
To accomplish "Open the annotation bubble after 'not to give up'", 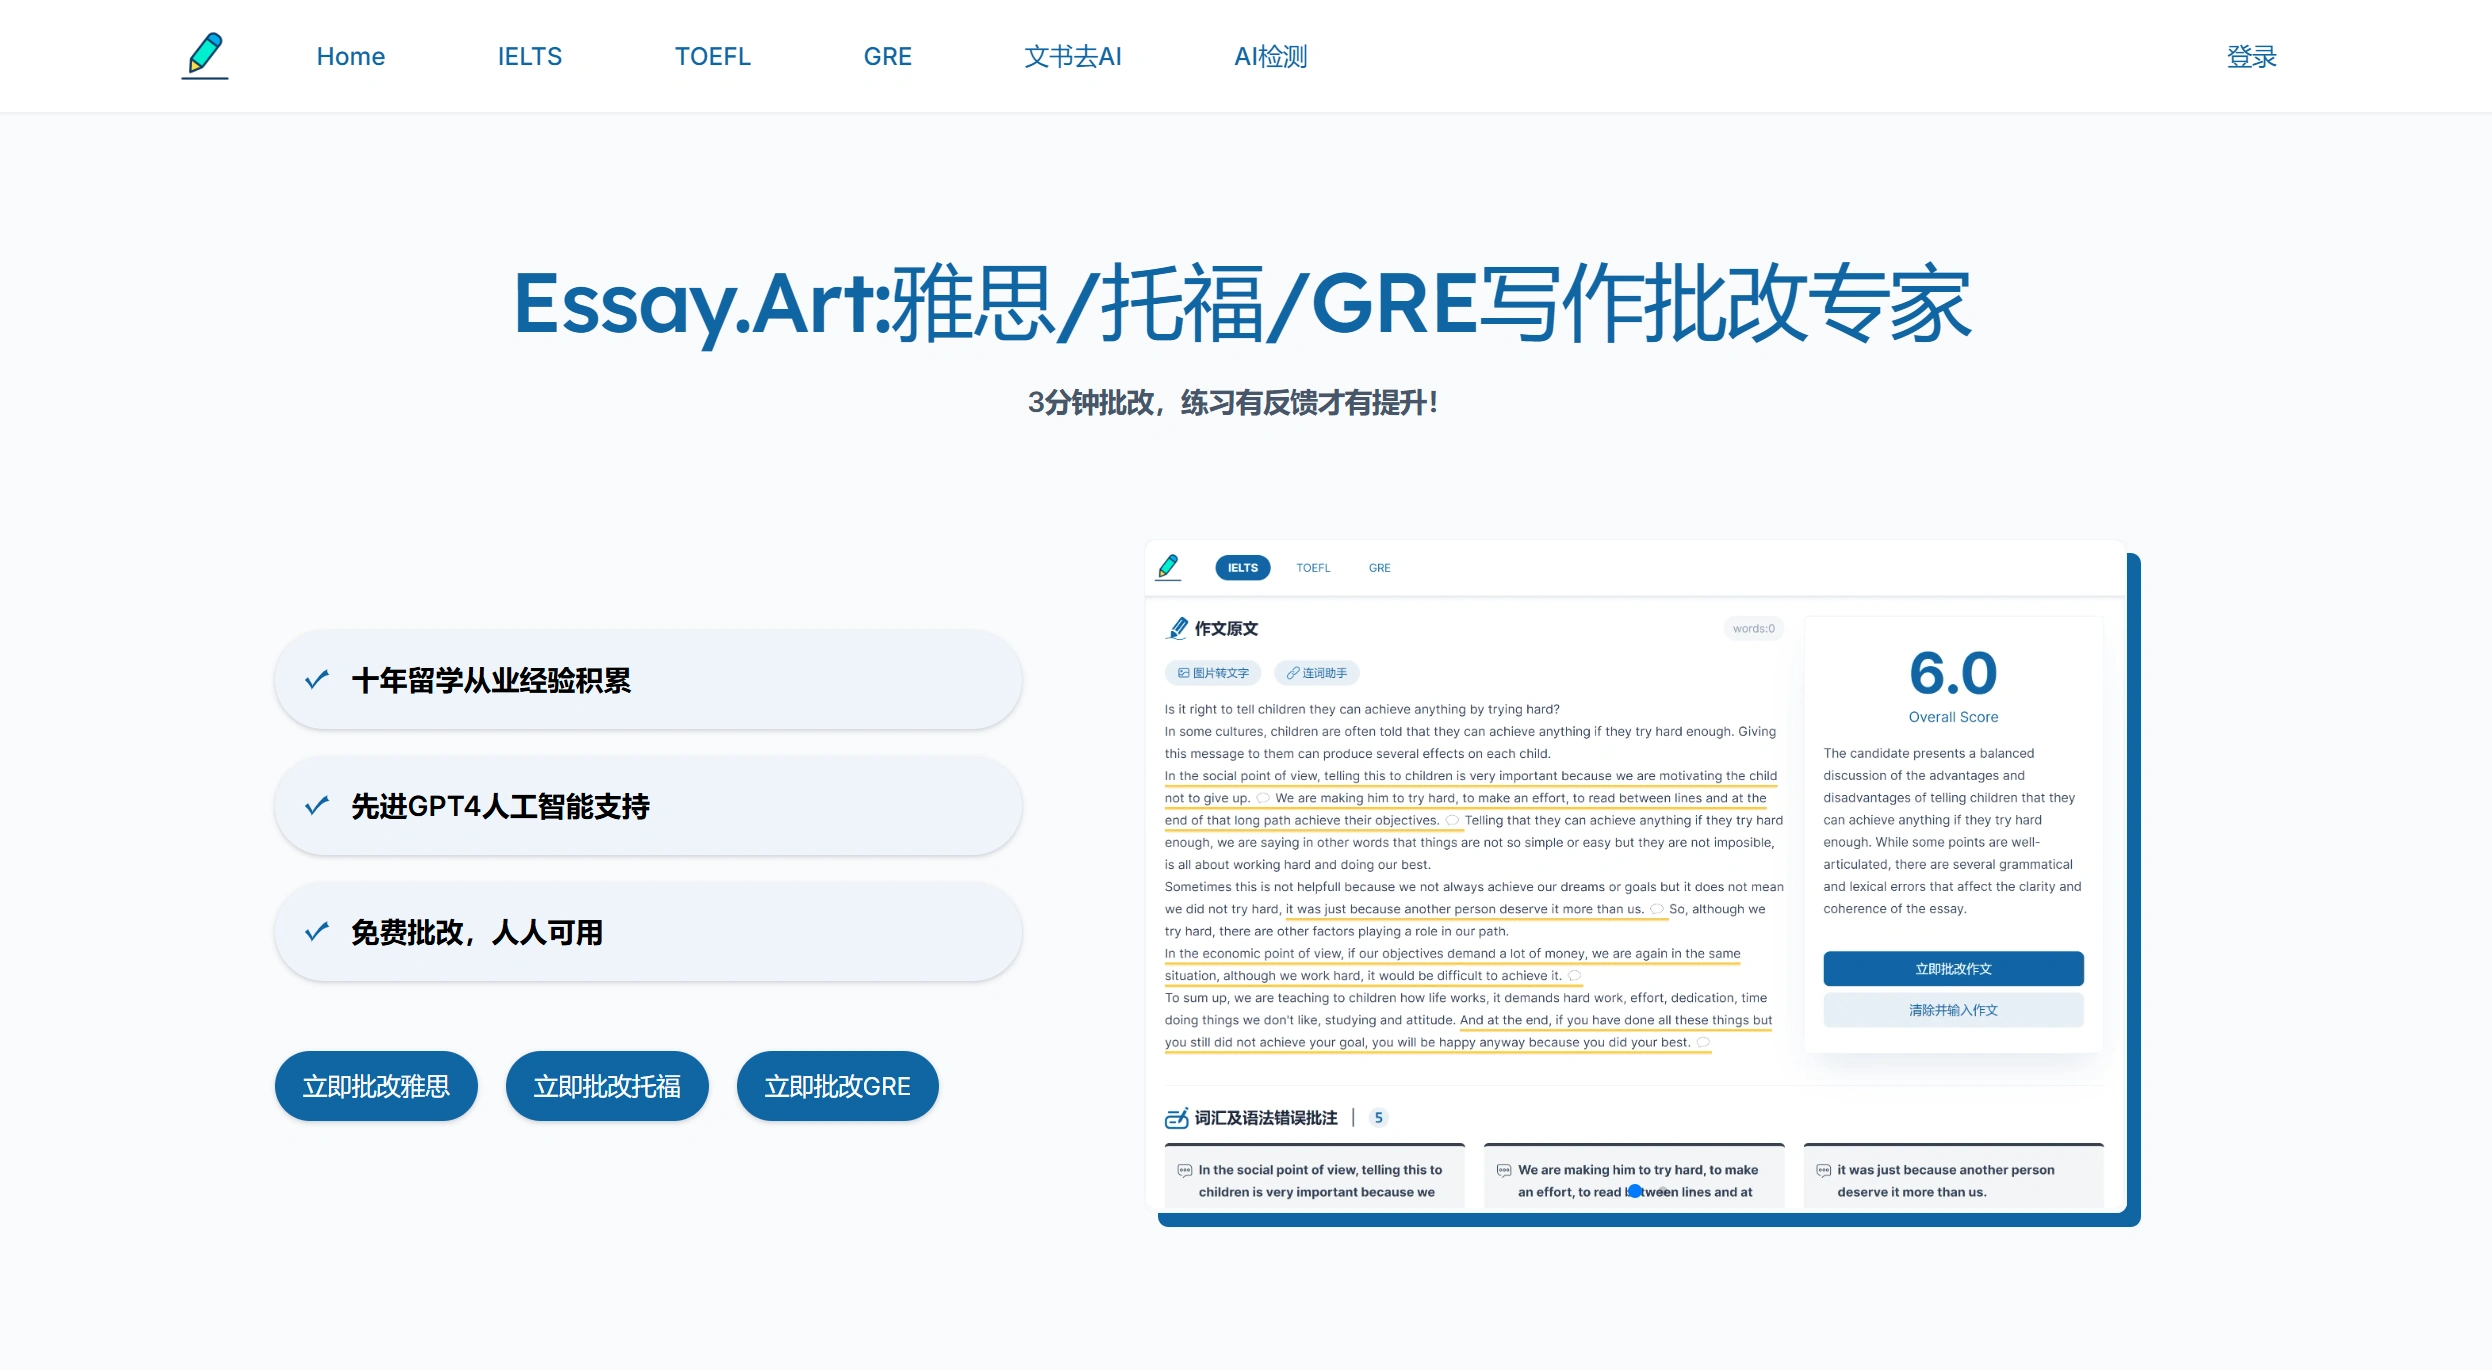I will 1264,798.
